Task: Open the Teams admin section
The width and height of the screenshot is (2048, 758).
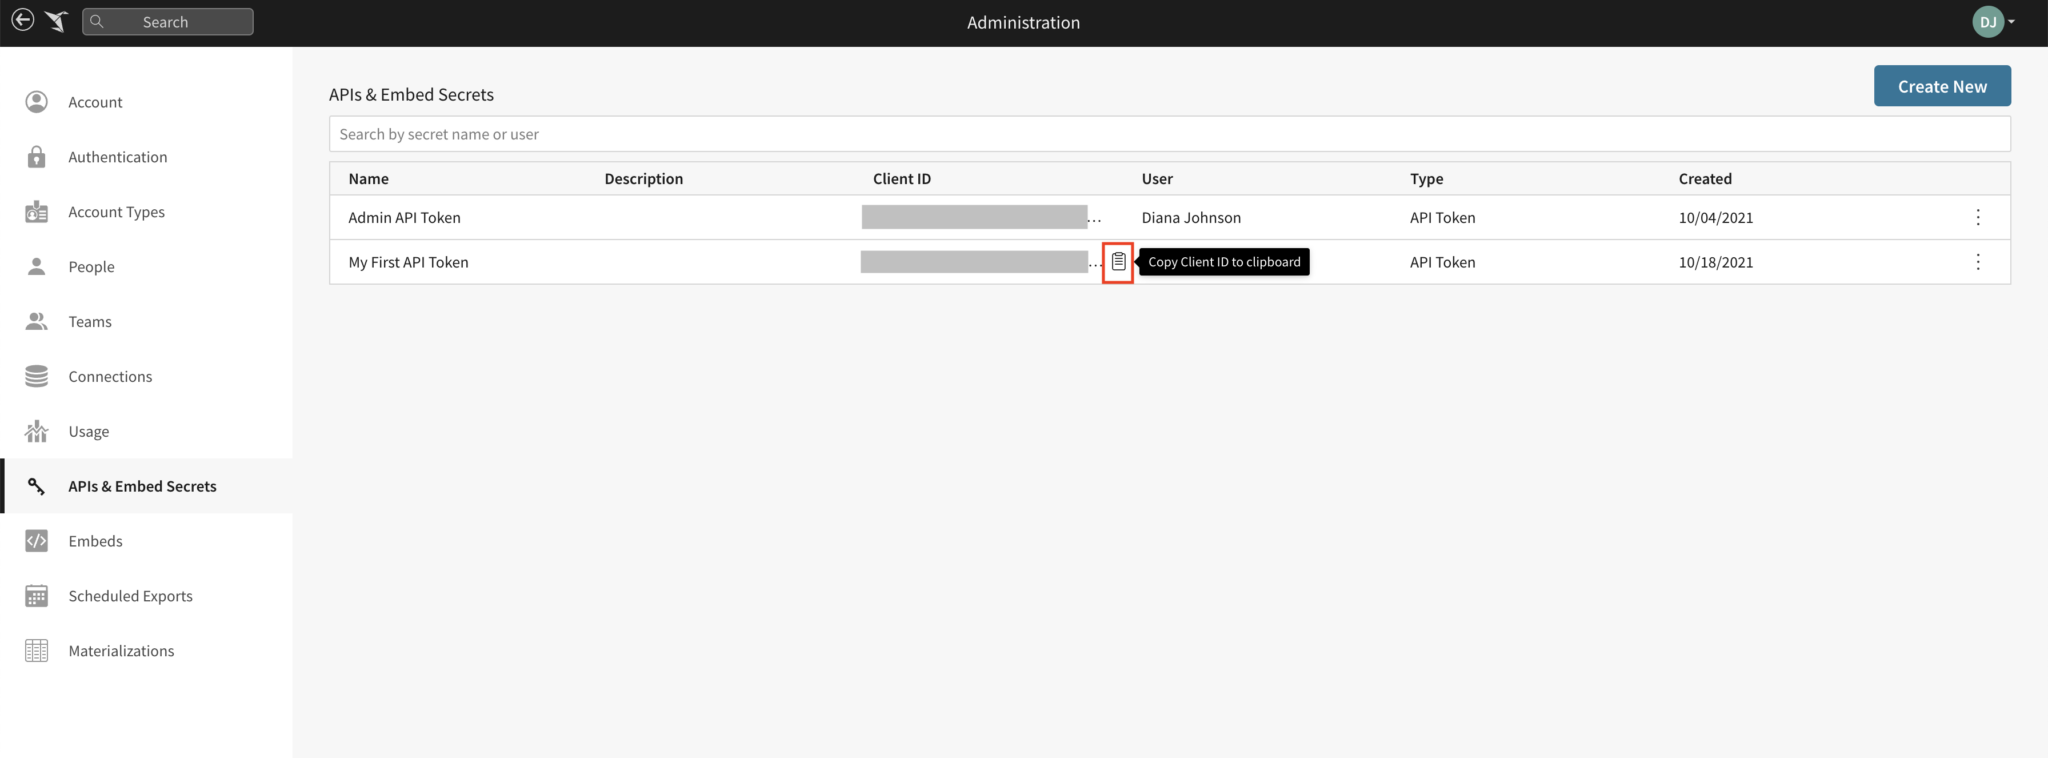Action: 90,322
